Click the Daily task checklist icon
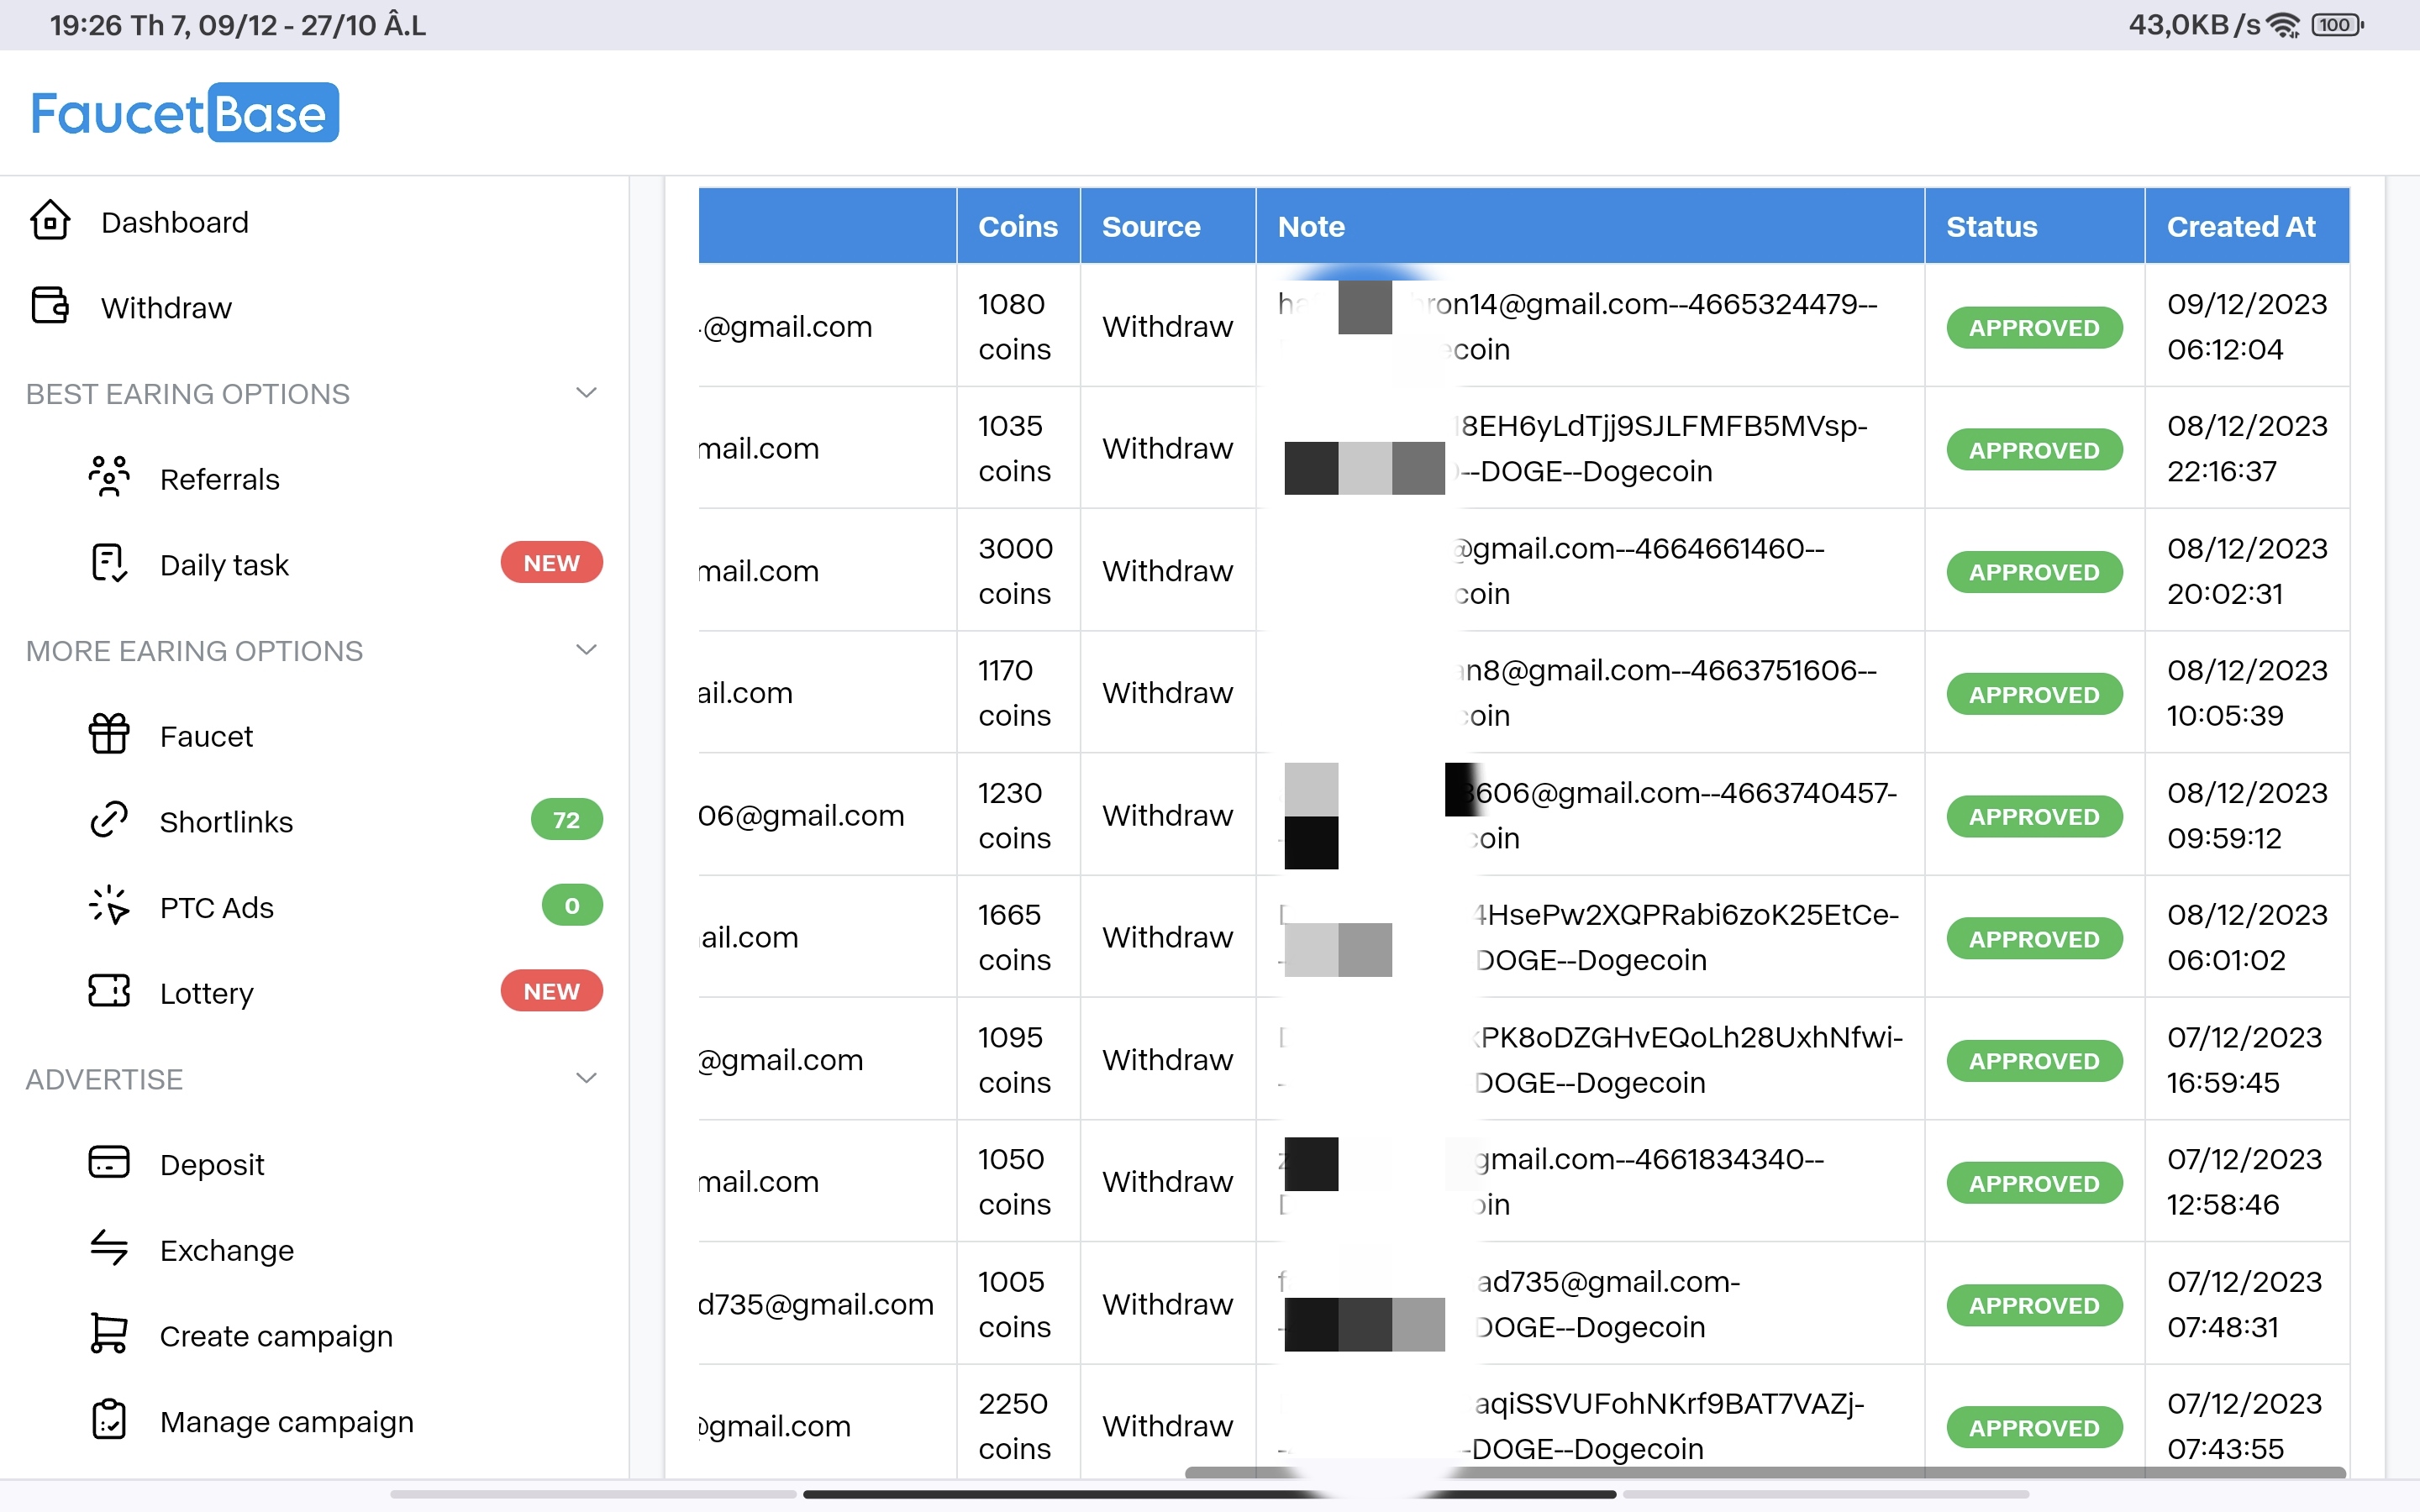This screenshot has width=2420, height=1512. pos(108,564)
